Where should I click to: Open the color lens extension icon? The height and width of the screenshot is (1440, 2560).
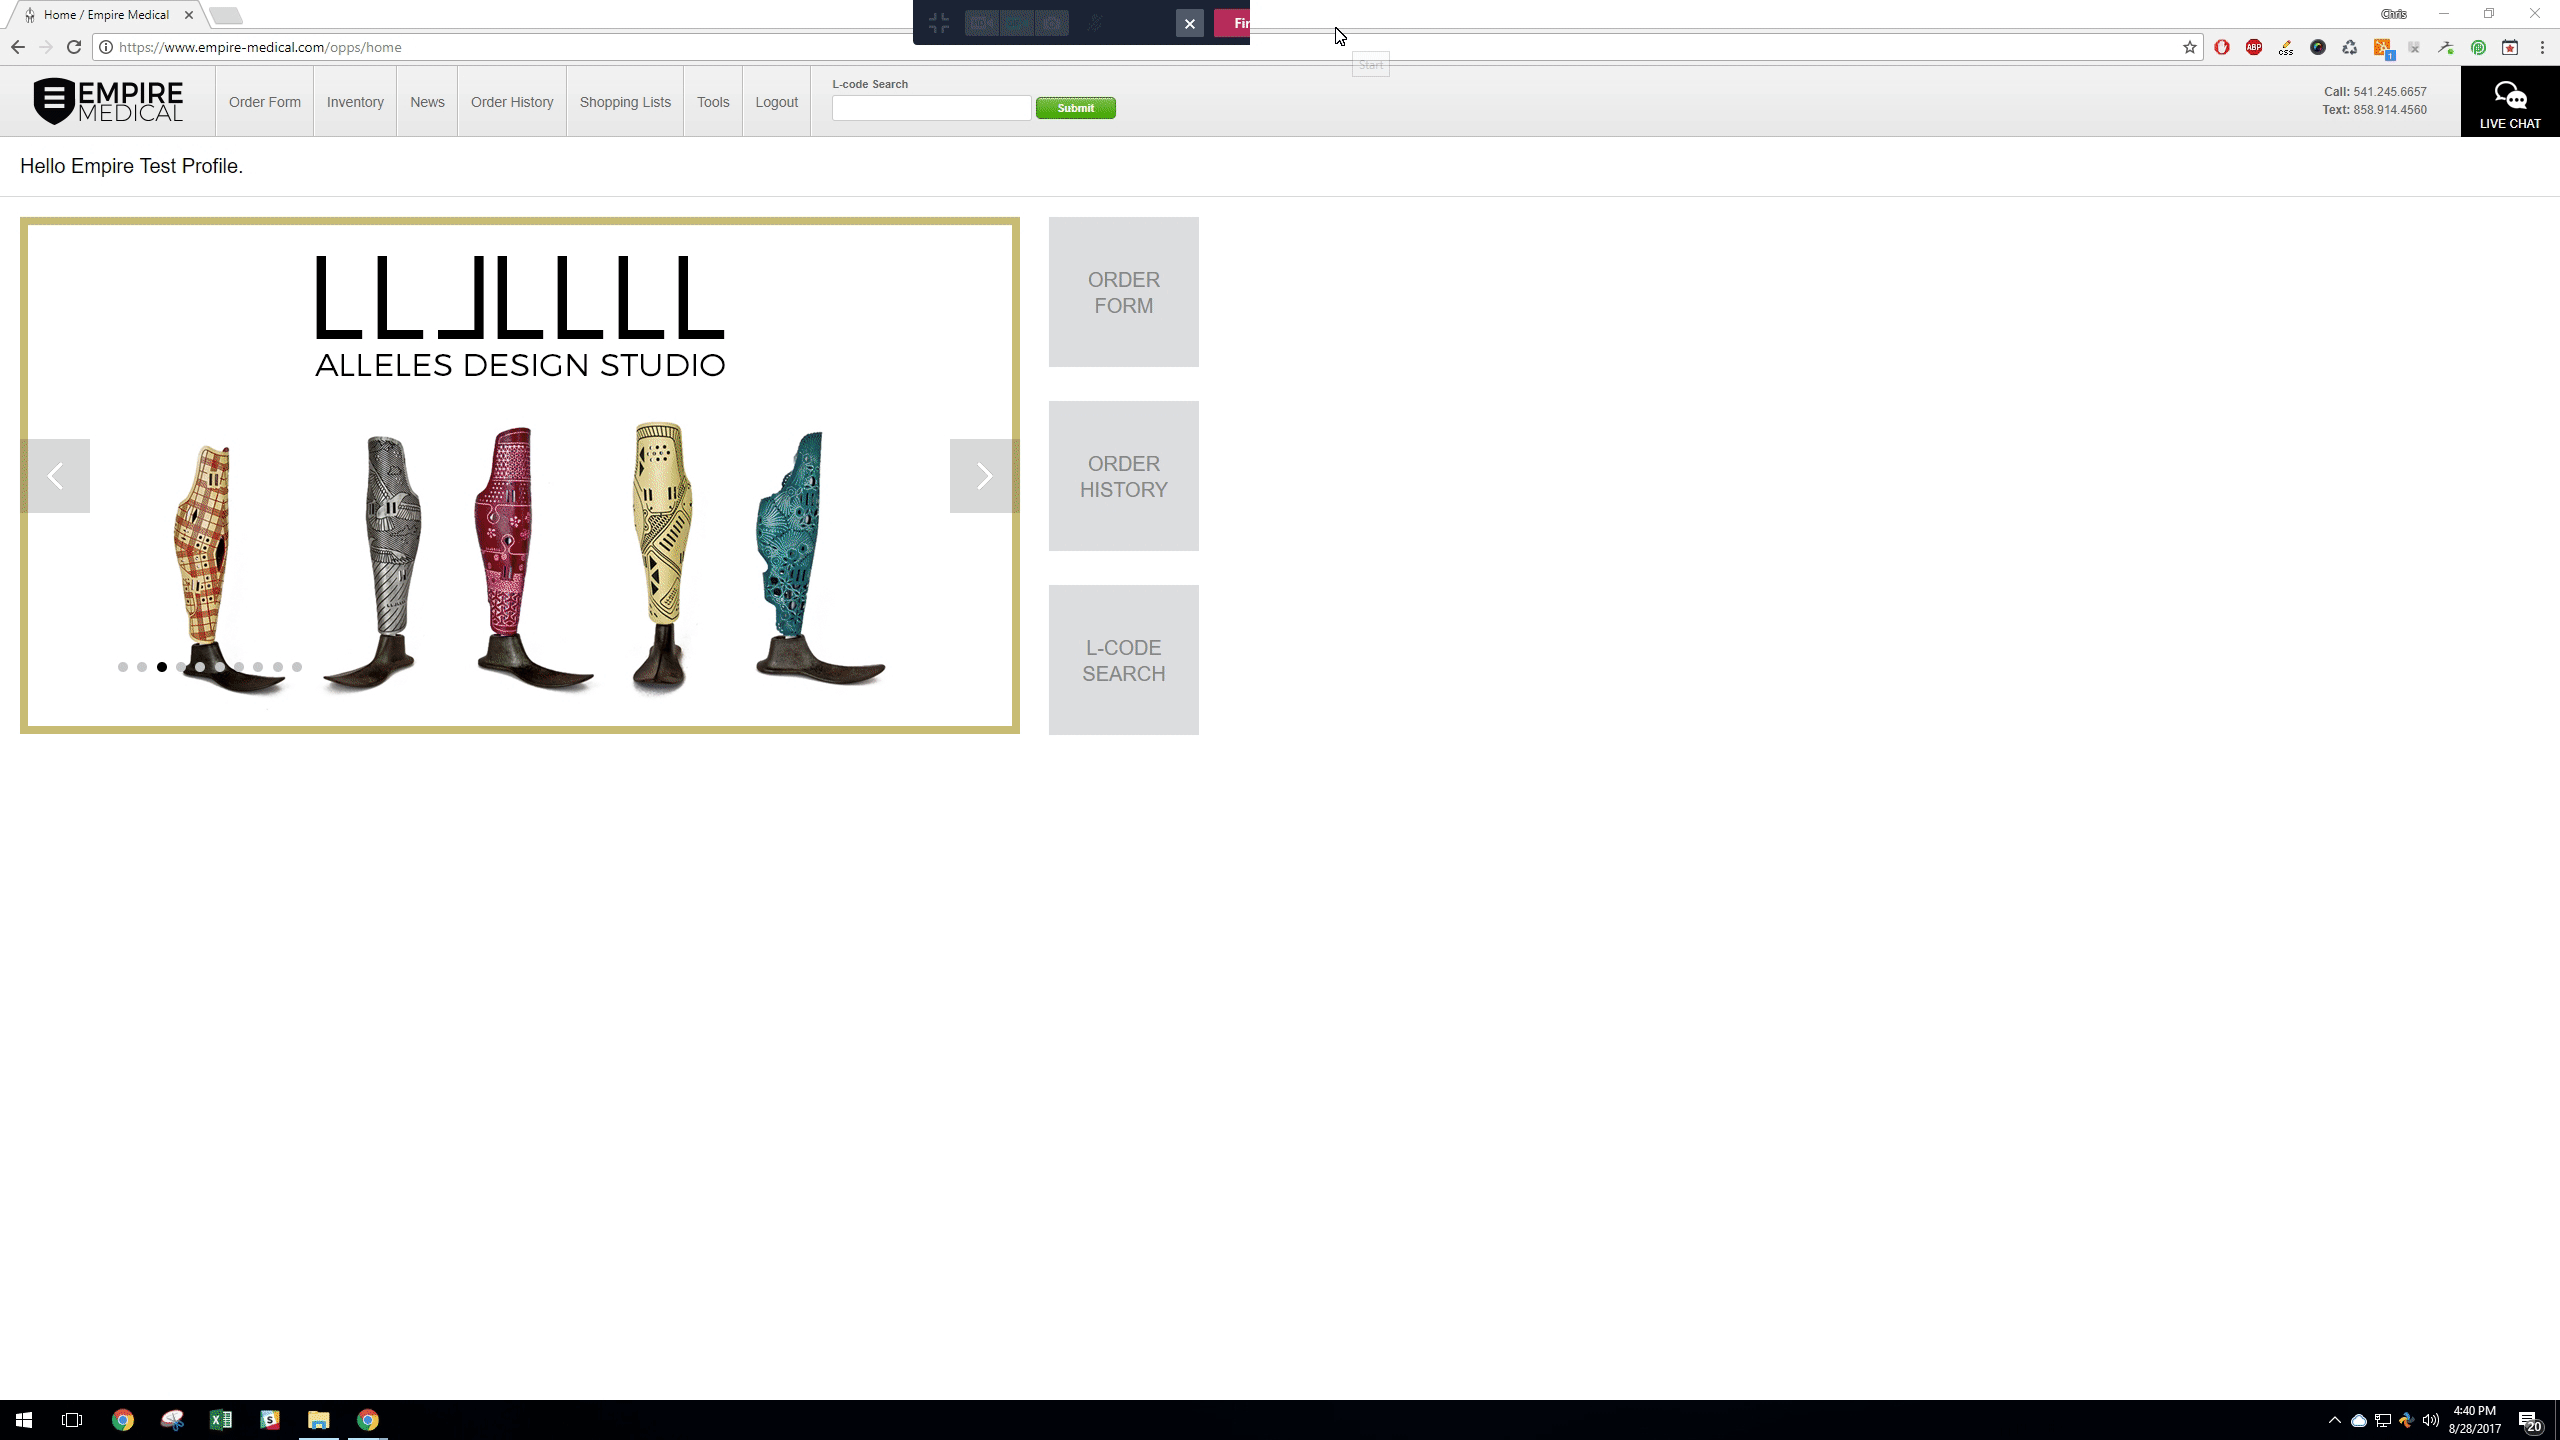pyautogui.click(x=2318, y=47)
